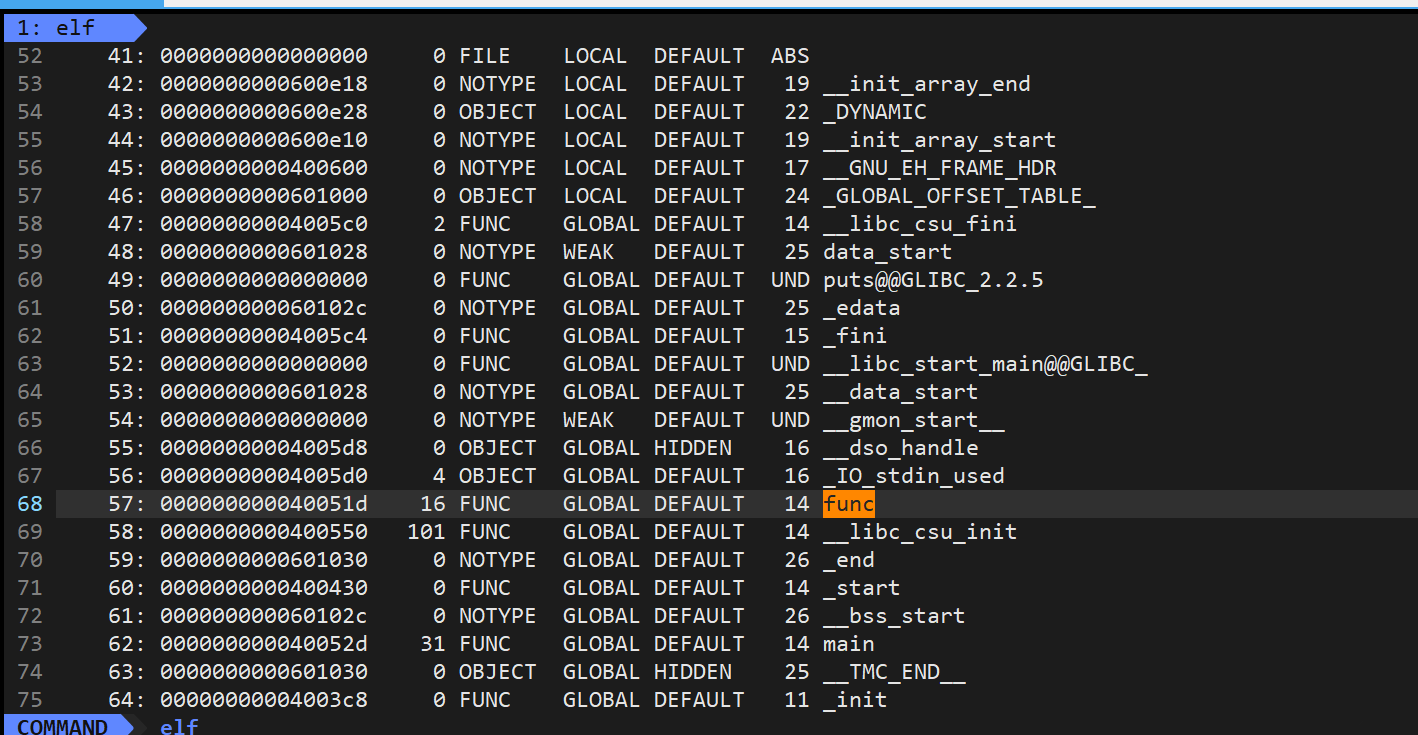Click address "0000000000600e18"
Viewport: 1418px width, 735px height.
(264, 84)
